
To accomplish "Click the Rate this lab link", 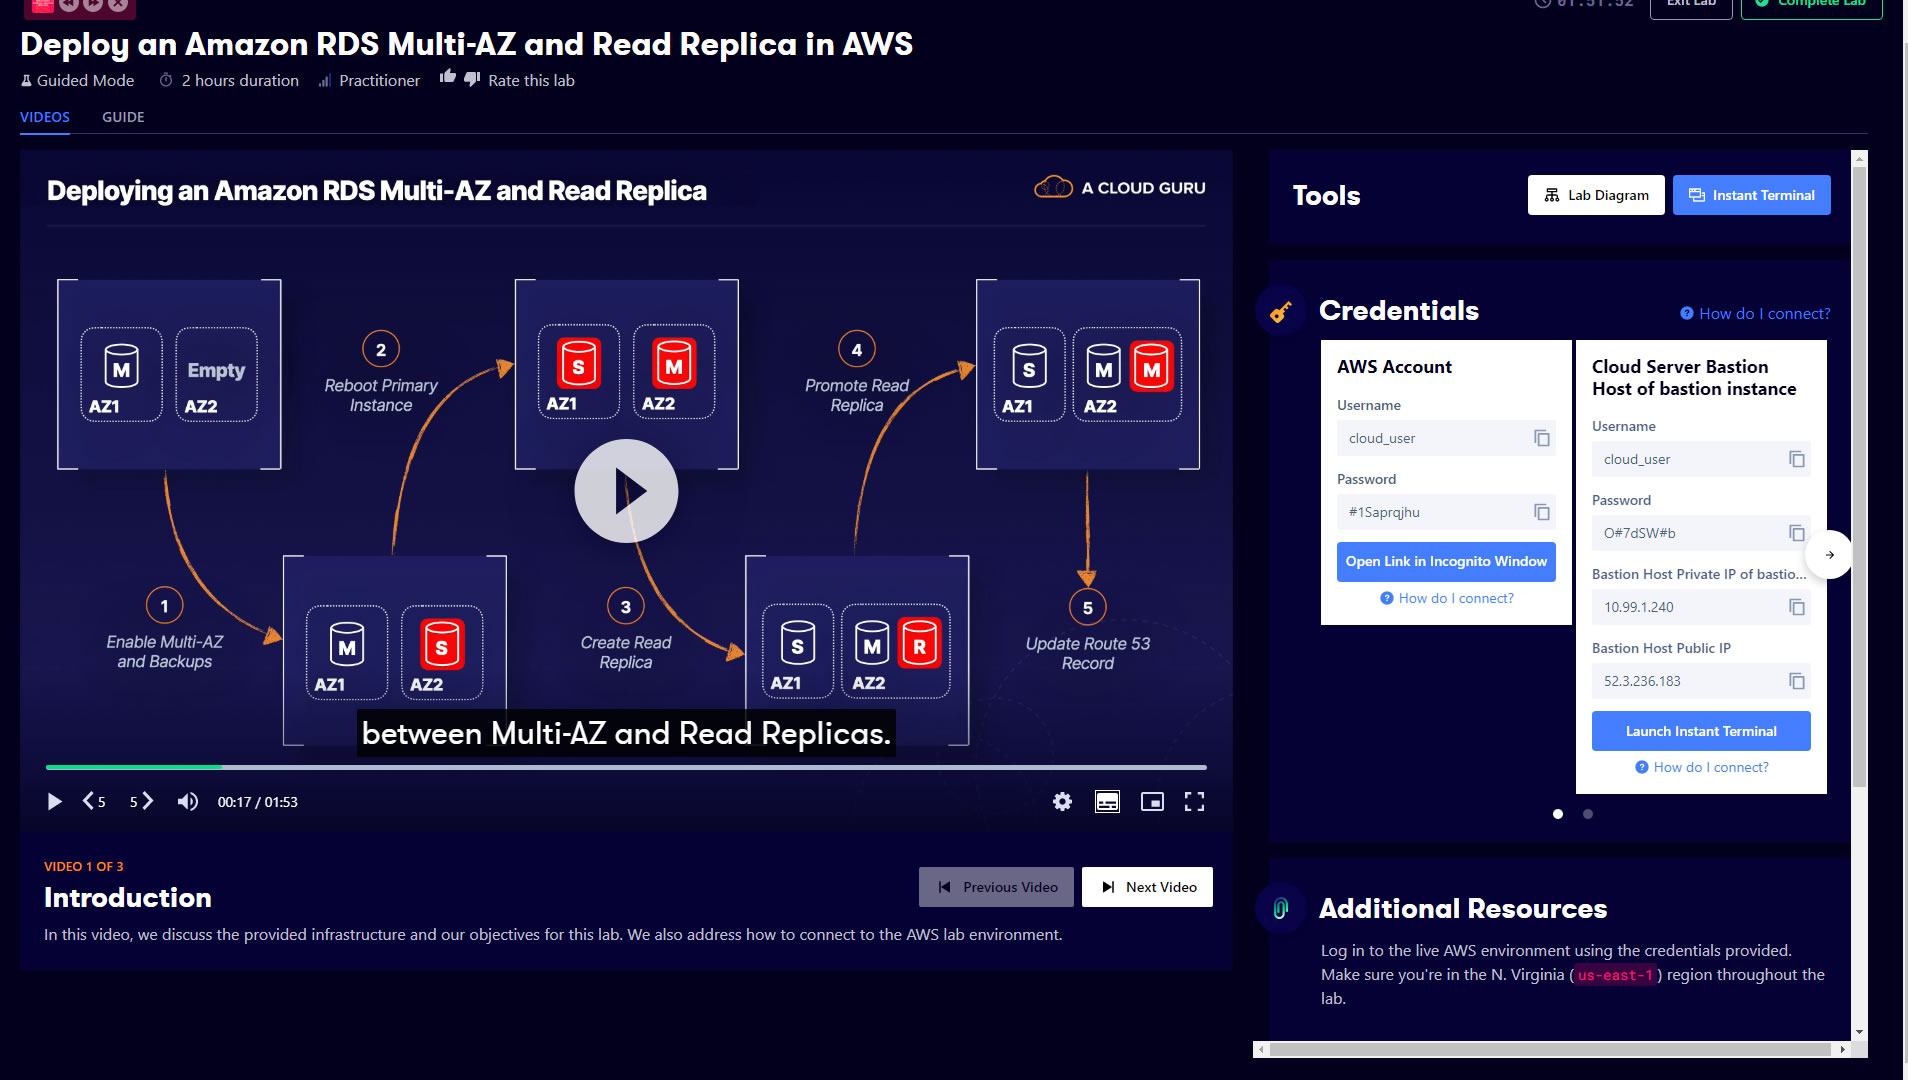I will [531, 80].
